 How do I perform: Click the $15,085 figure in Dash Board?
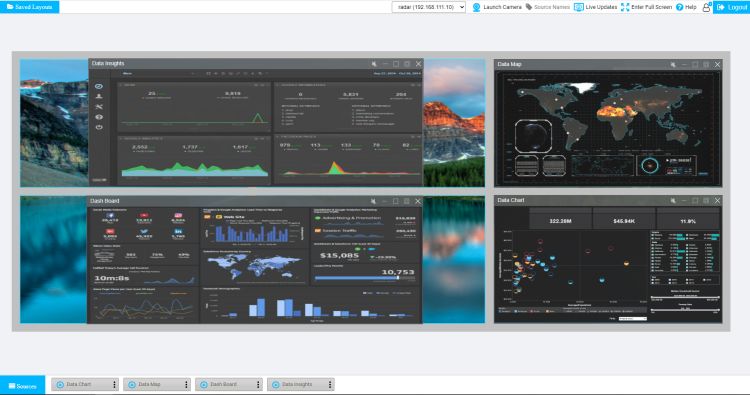tap(339, 255)
